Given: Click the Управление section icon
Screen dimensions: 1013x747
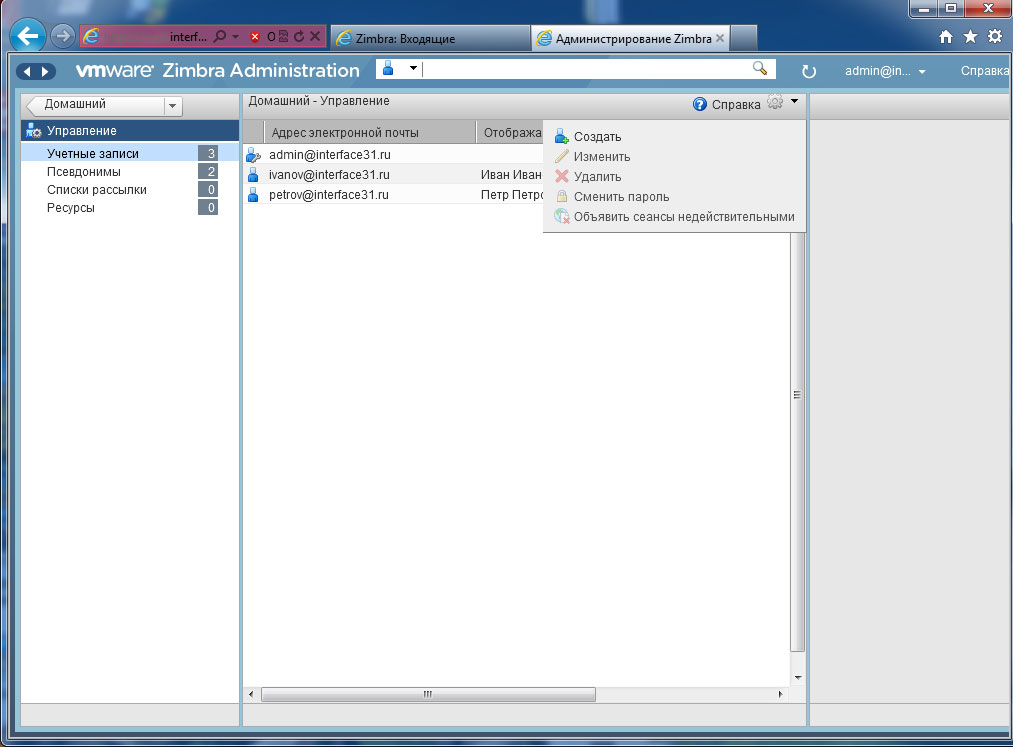Looking at the screenshot, I should click(x=34, y=131).
